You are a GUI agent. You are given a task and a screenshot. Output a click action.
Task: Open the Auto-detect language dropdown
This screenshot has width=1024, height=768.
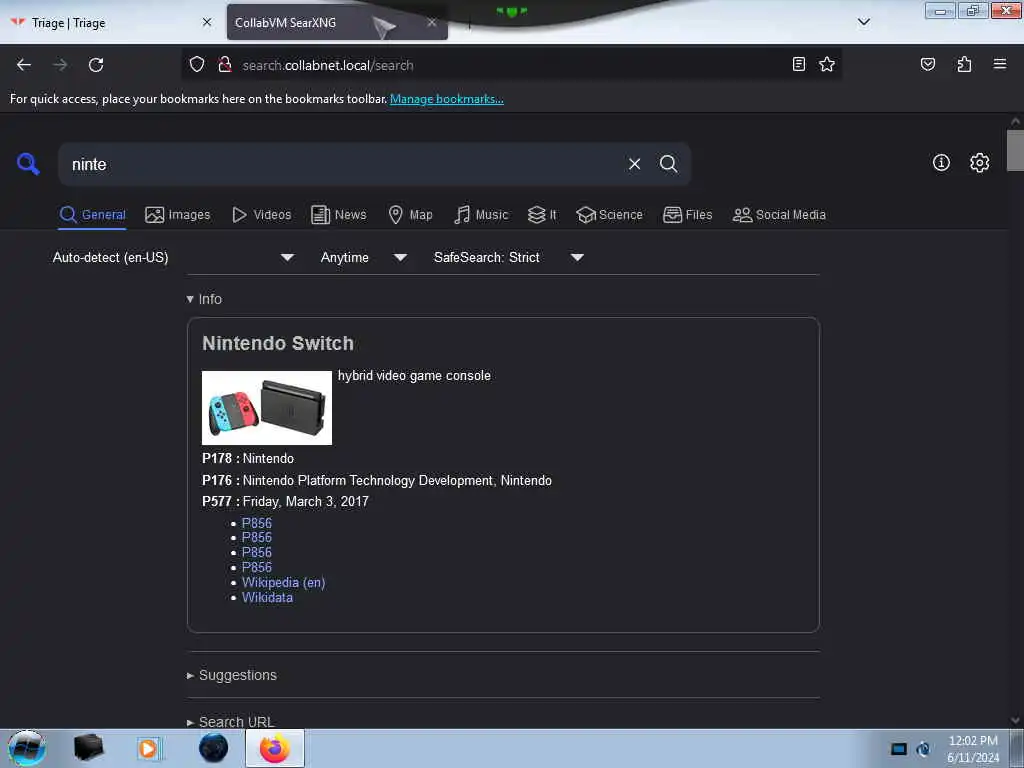coord(173,257)
